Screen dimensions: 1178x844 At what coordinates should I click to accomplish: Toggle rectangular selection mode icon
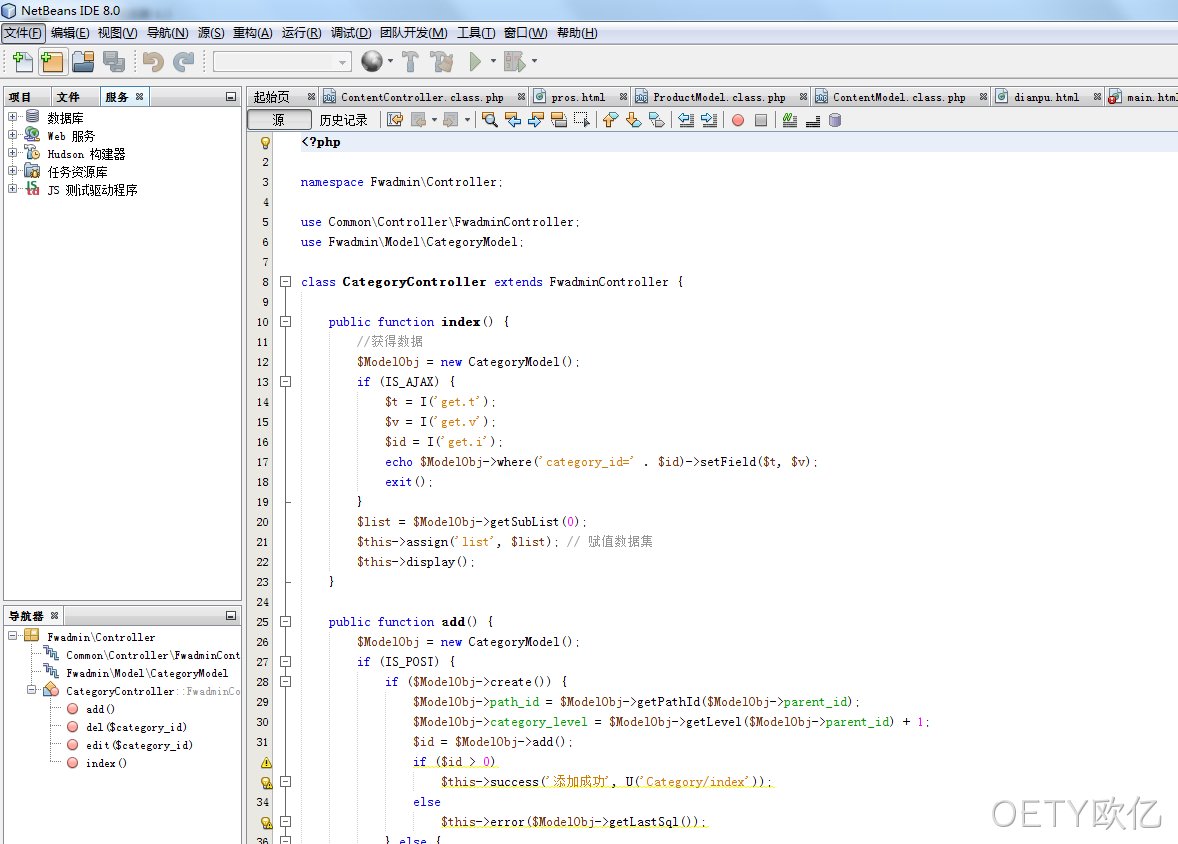[581, 119]
